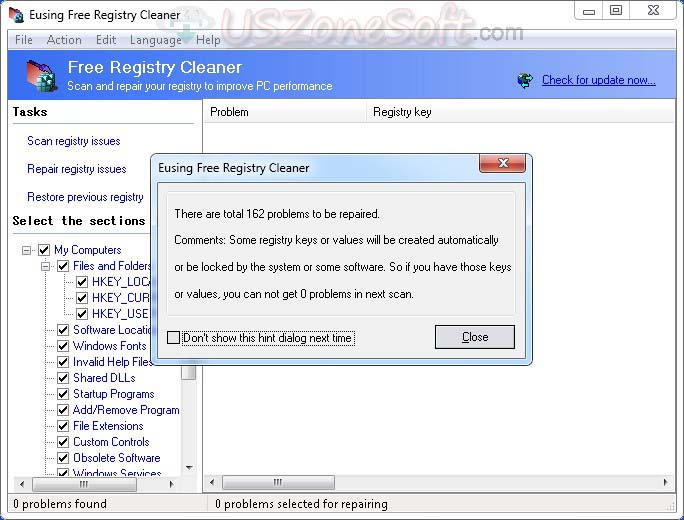
Task: Collapse the My Computers tree node
Action: click(x=27, y=250)
